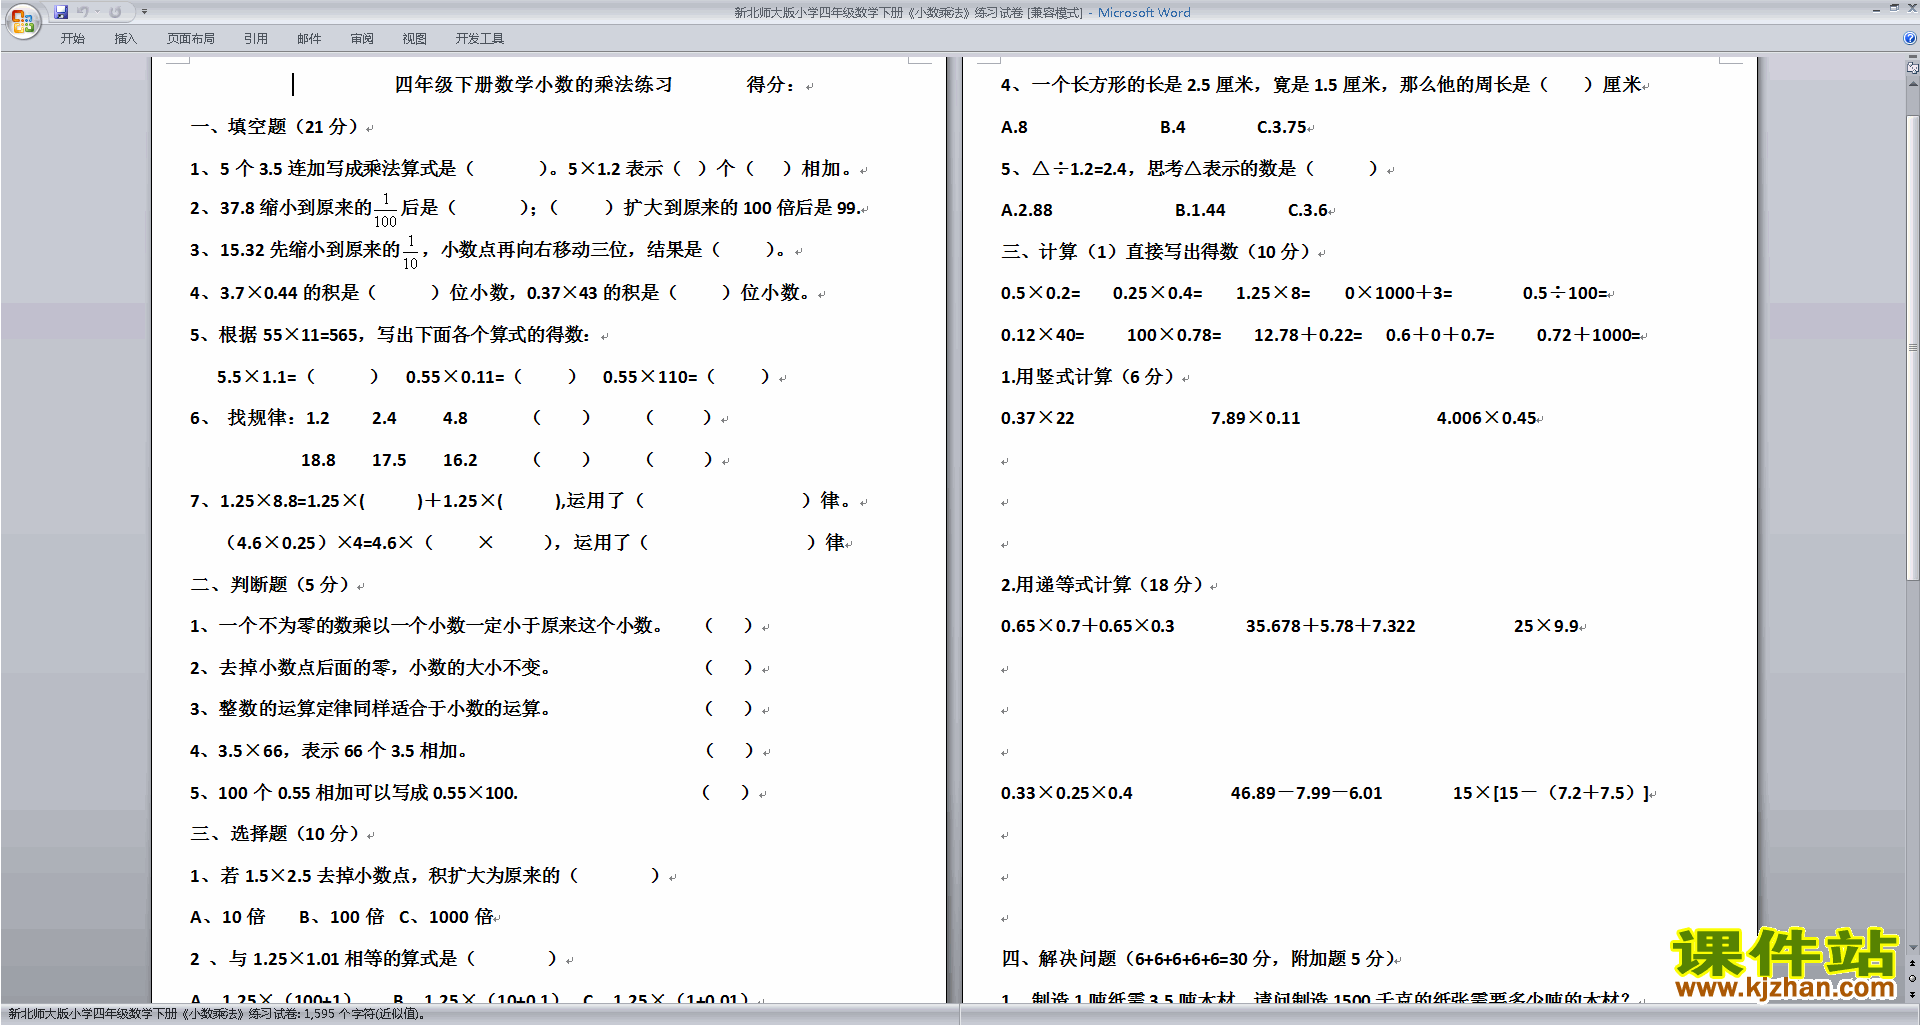Click option C、1000 倍

pyautogui.click(x=446, y=917)
